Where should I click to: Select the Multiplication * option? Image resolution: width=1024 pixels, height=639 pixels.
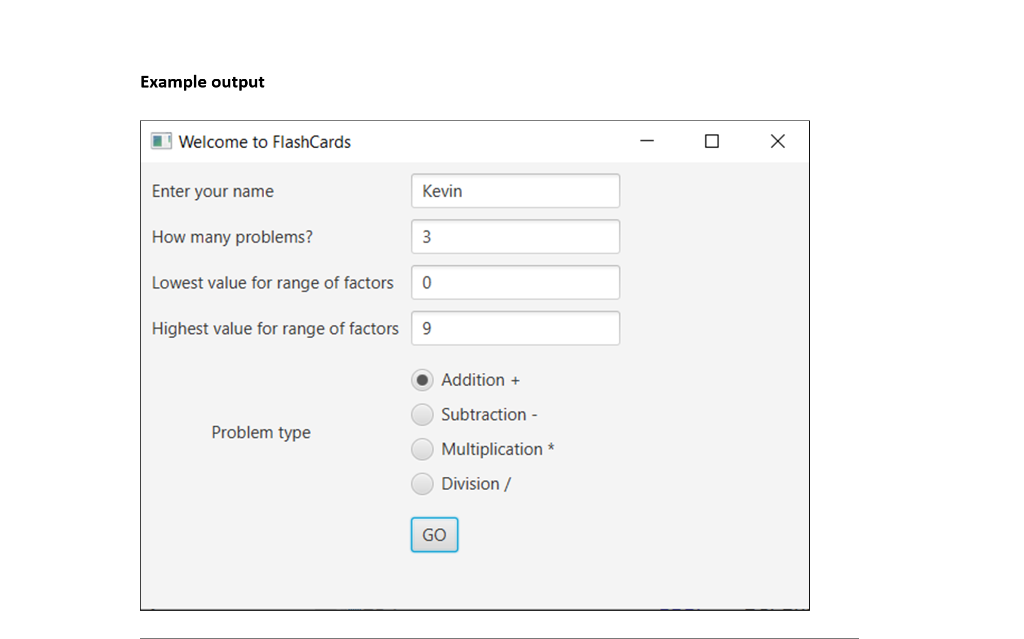[x=422, y=449]
